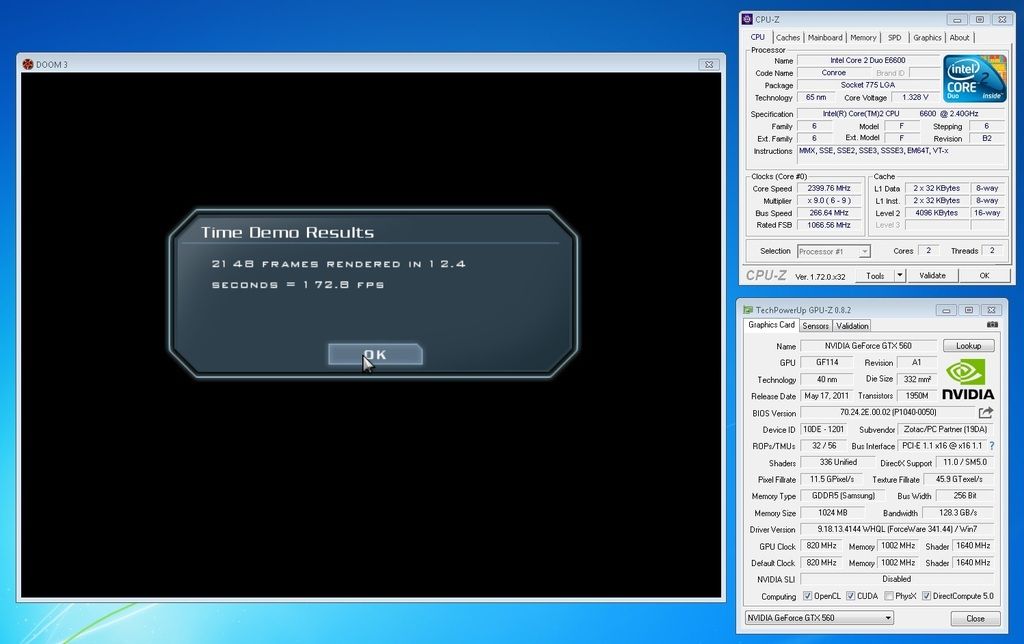Click the Validate button in CPU-Z
The height and width of the screenshot is (644, 1024).
pos(932,276)
